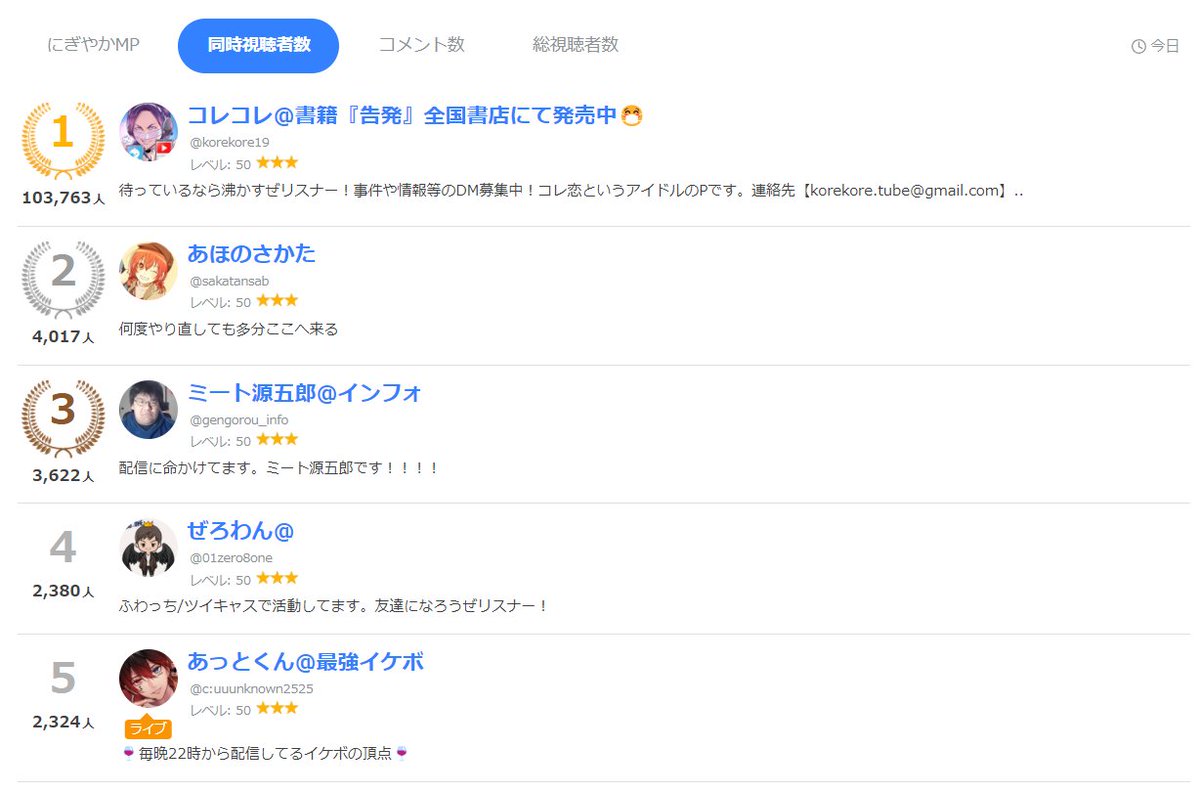Open korekore19's avatar thumbnail
1200x792 pixels.
tap(148, 131)
